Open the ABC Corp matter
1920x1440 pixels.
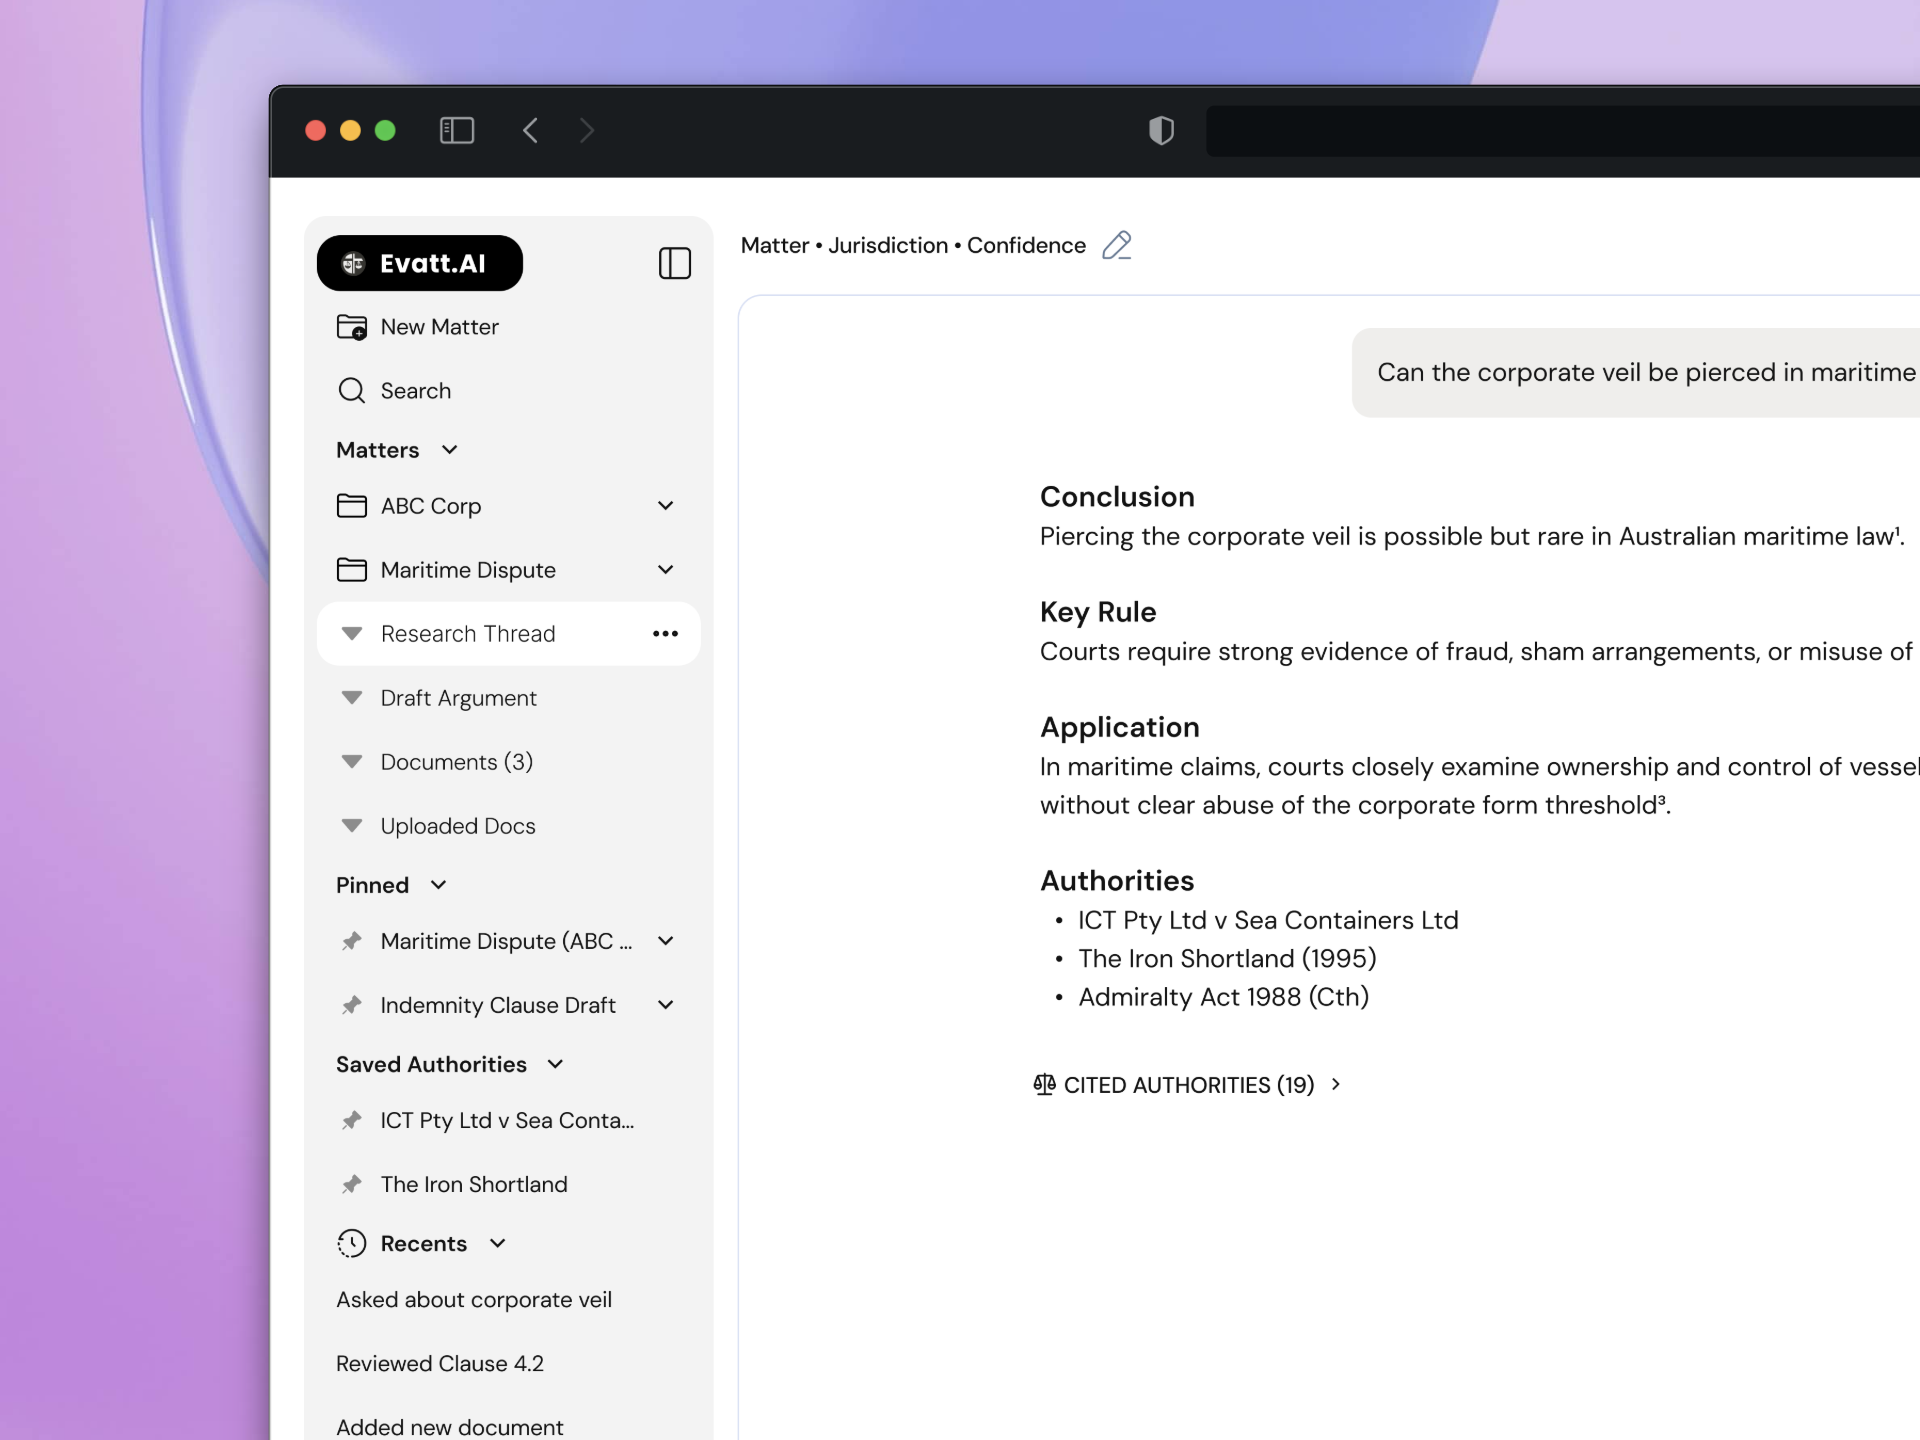click(x=431, y=506)
